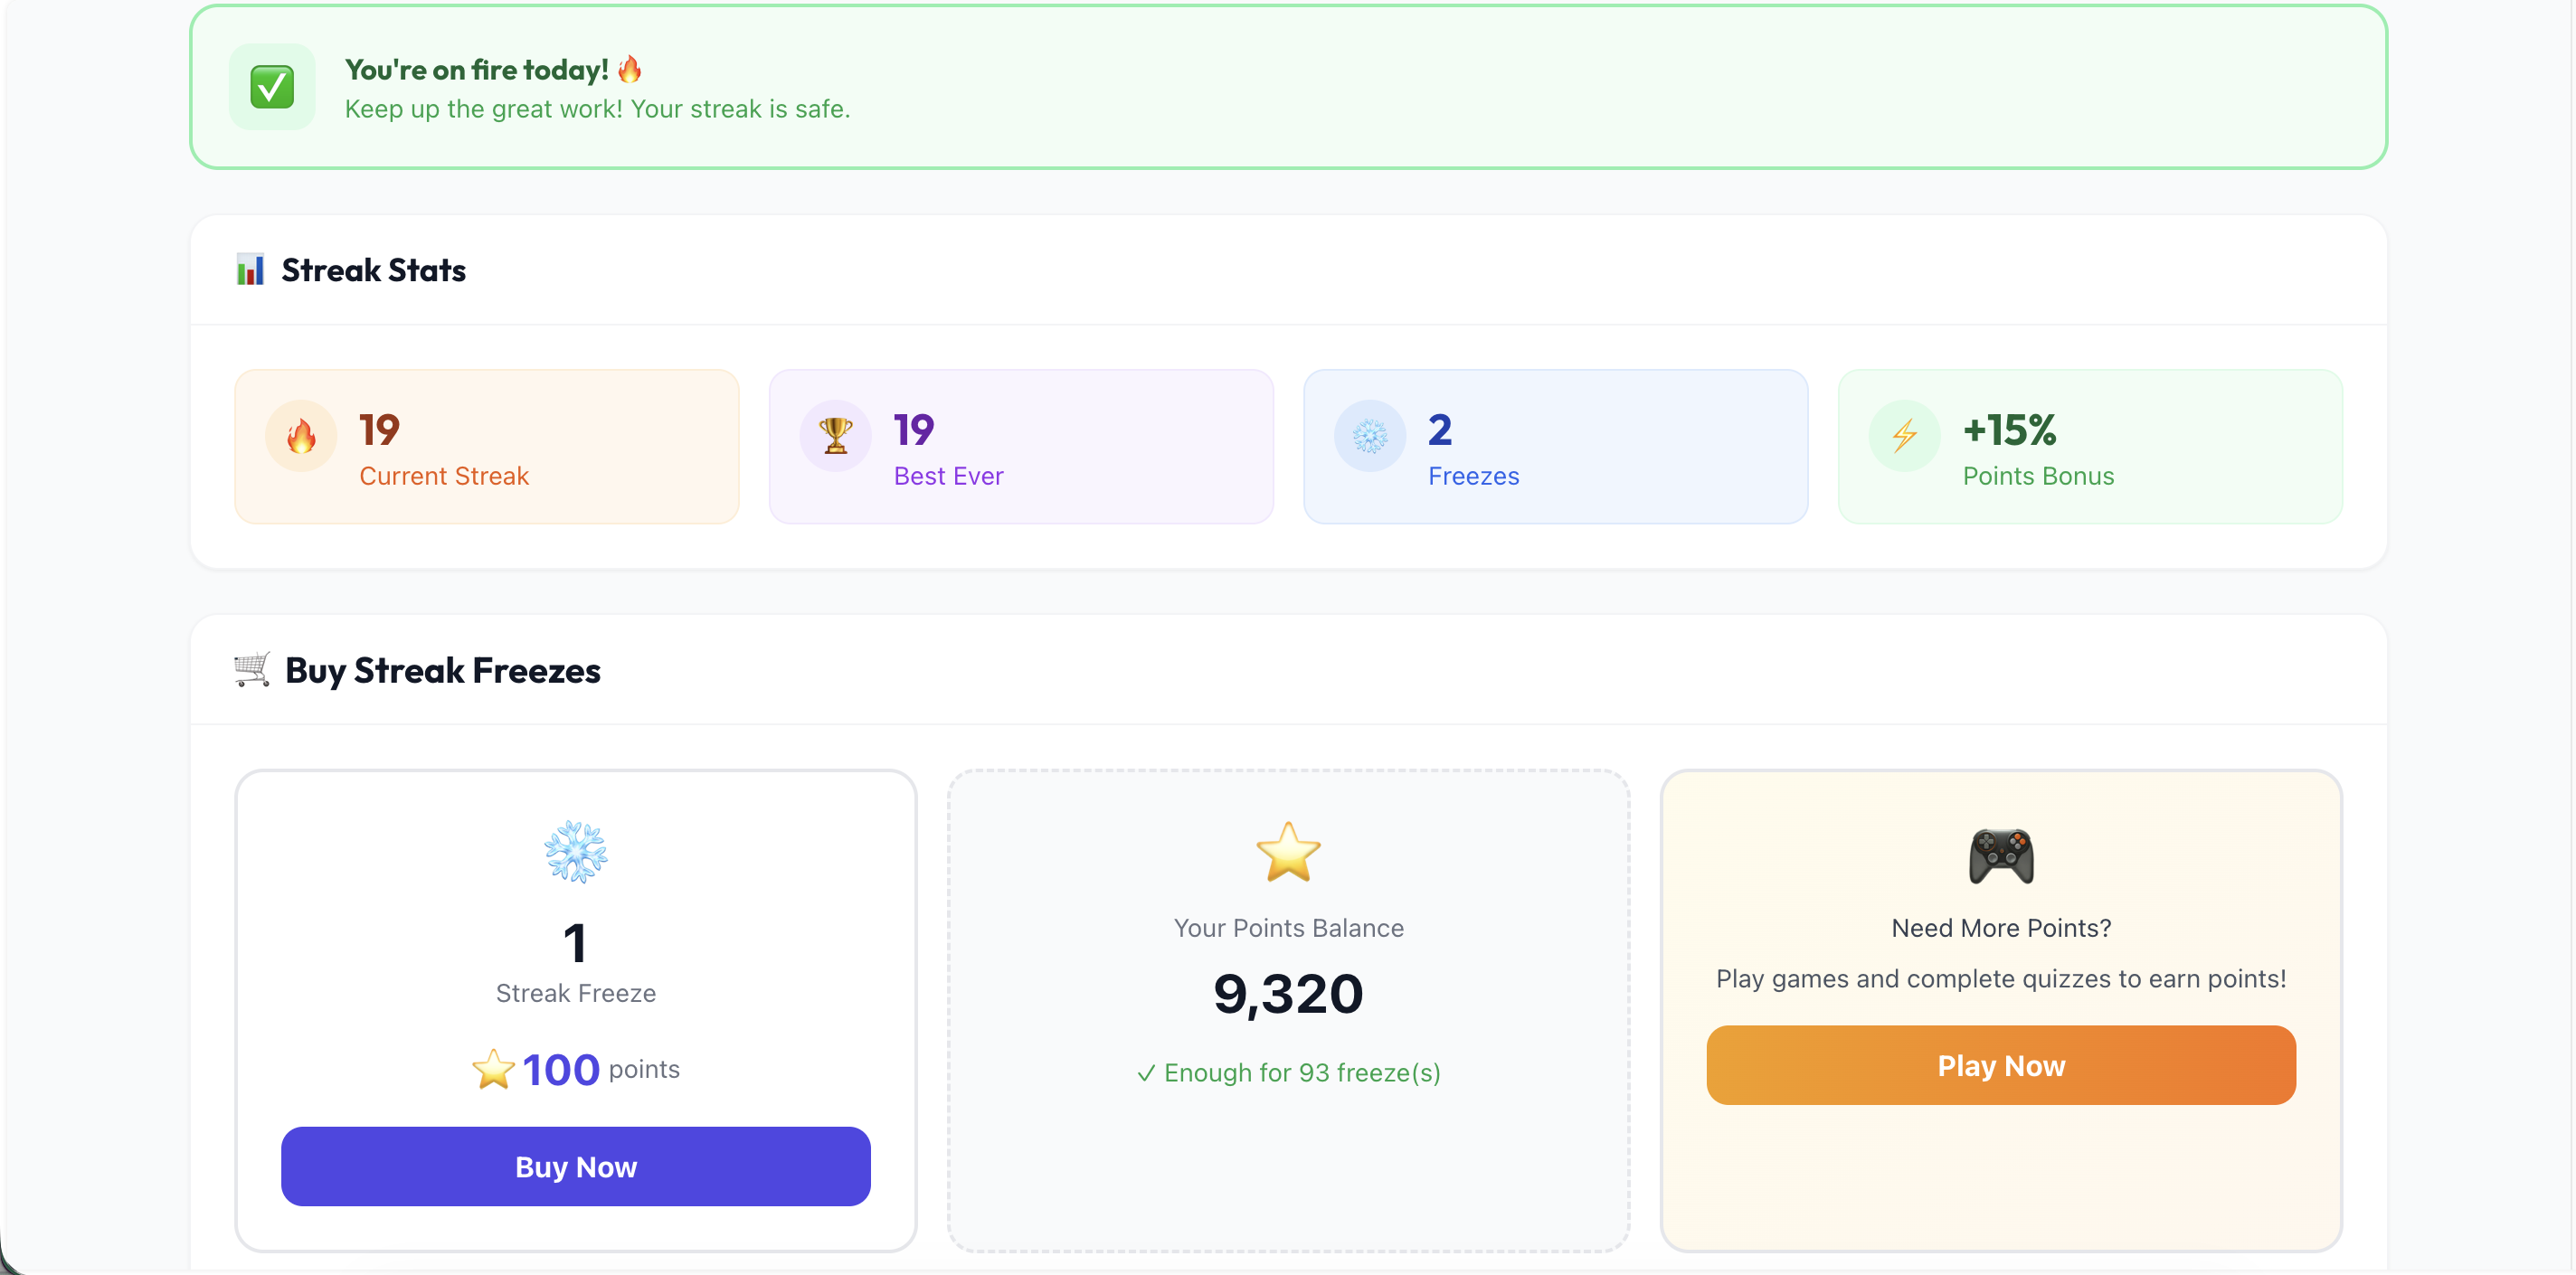Click the green checkmark icon in banner
Image resolution: width=2576 pixels, height=1275 pixels.
(x=271, y=87)
